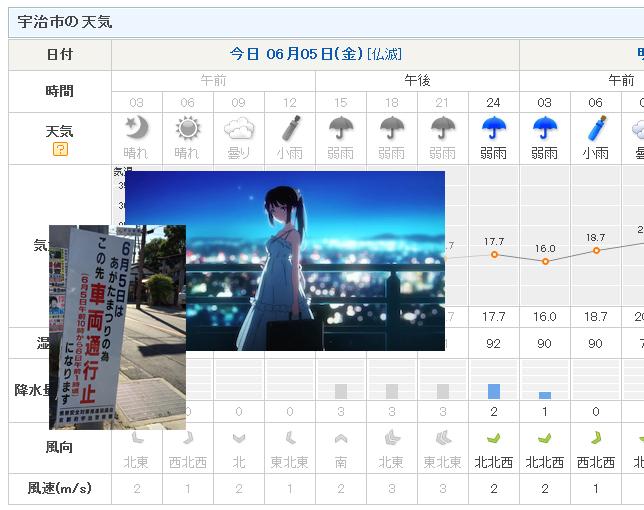This screenshot has width=644, height=510.
Task: Click the grey 小雨 label at 12
Action: click(290, 154)
